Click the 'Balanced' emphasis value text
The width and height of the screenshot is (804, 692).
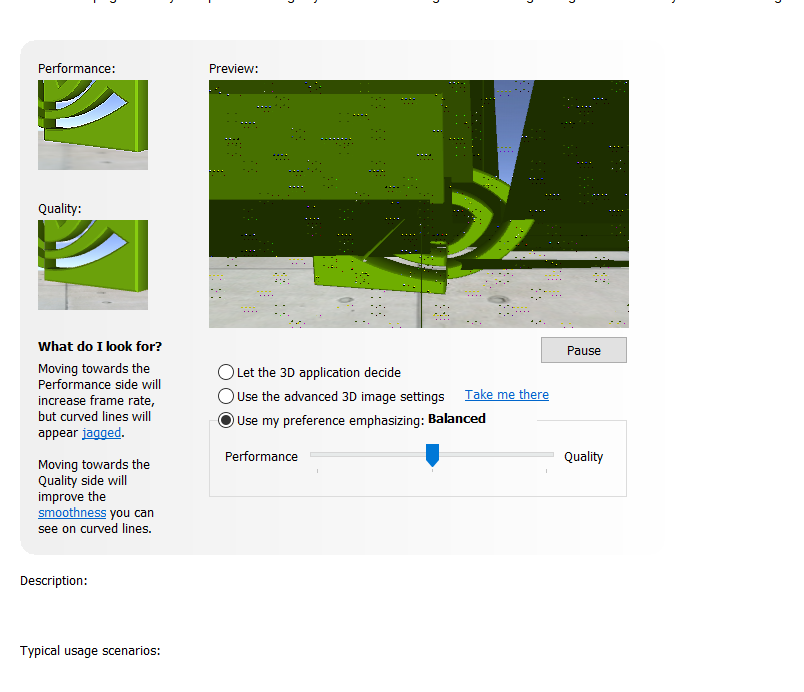(x=457, y=418)
